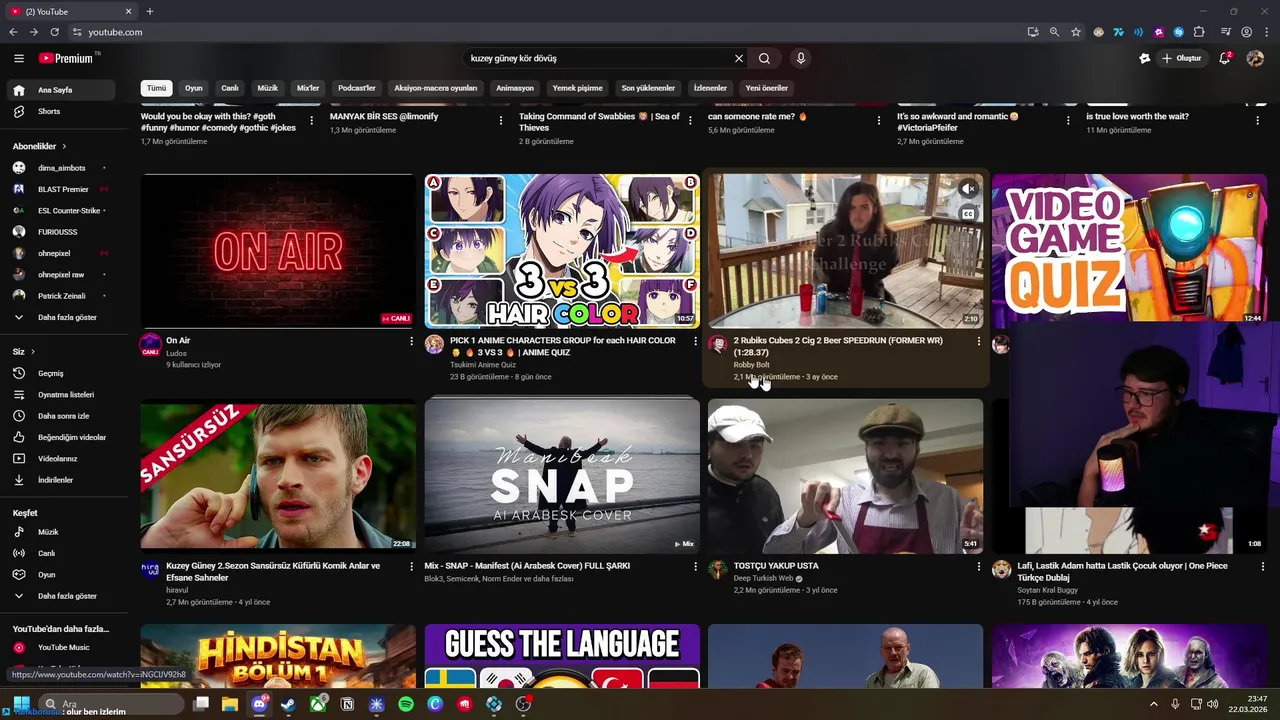Expand the Abonelikler section arrow
1280x720 pixels.
(x=64, y=146)
